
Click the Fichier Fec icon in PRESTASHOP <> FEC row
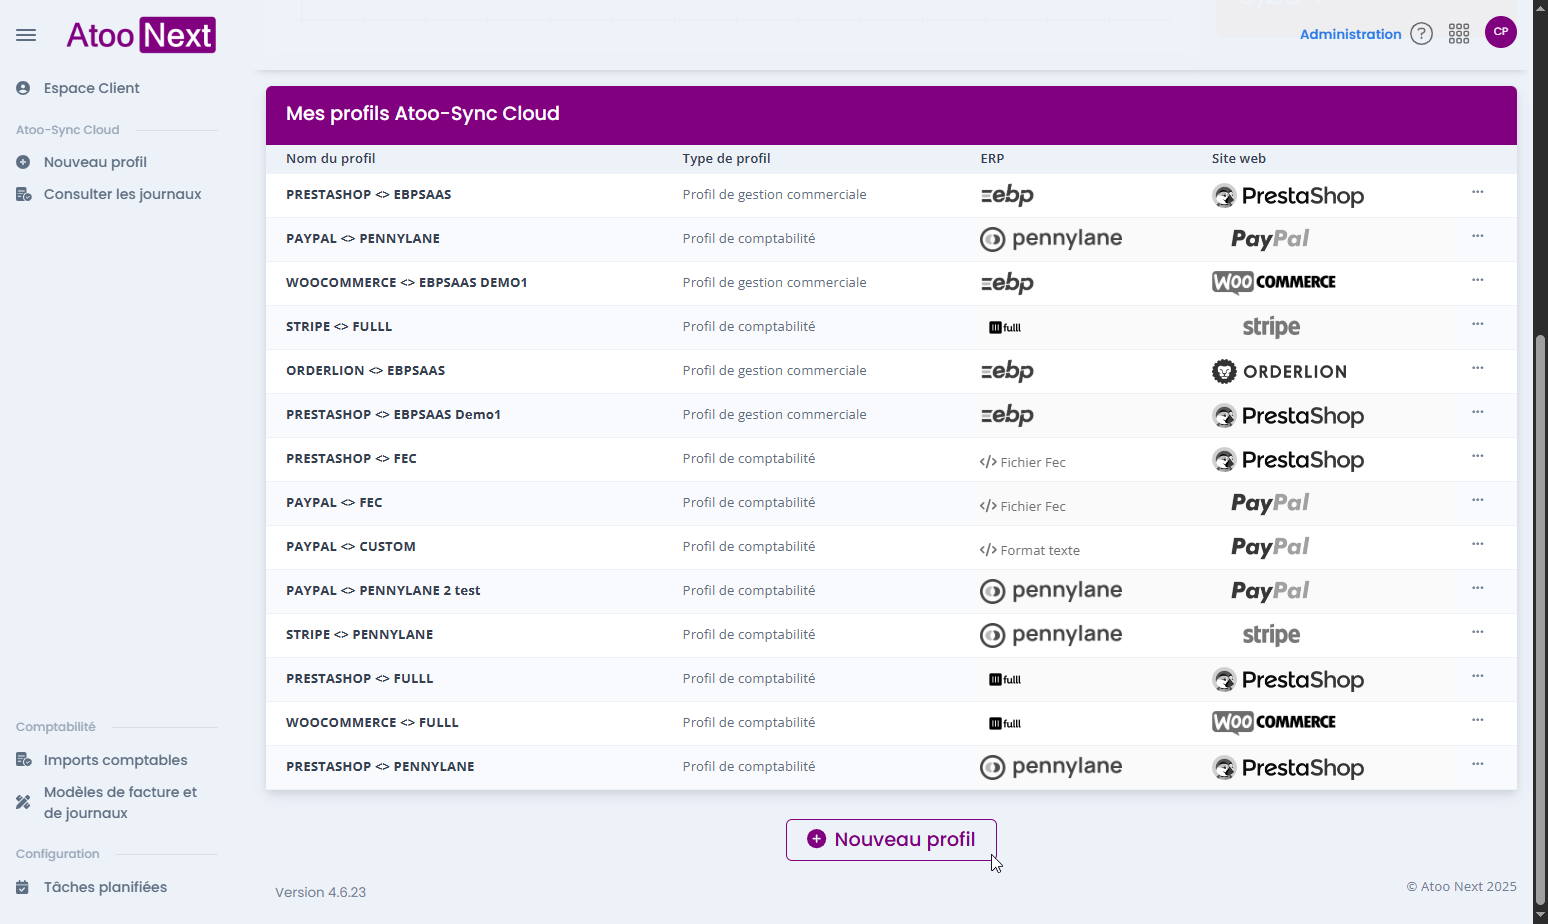(x=988, y=462)
